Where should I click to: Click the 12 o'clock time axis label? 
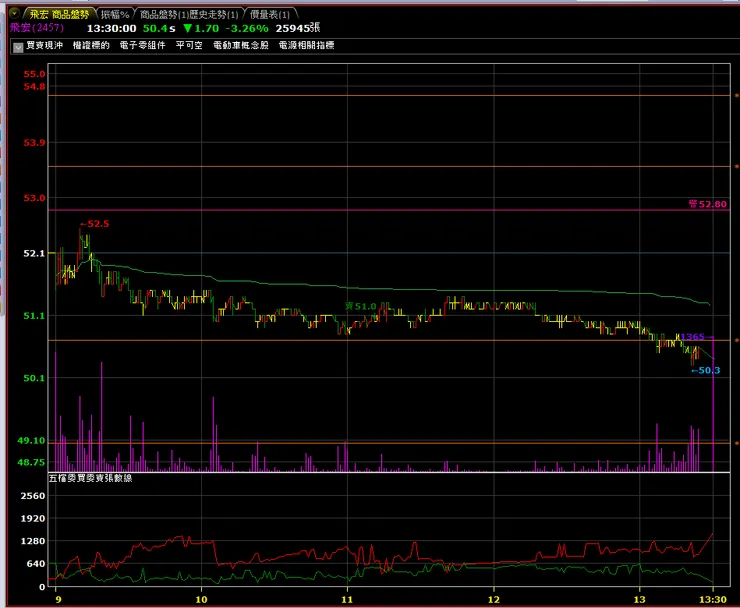[494, 600]
